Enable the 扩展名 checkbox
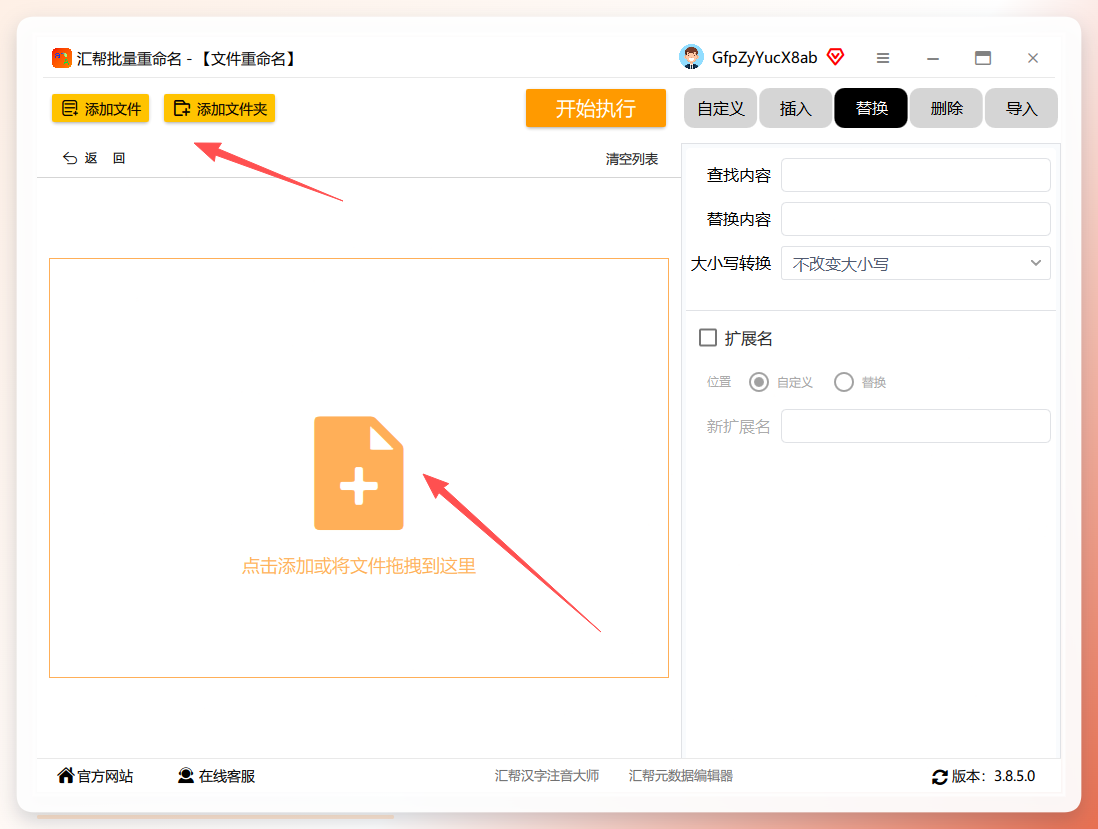The width and height of the screenshot is (1098, 829). 708,338
